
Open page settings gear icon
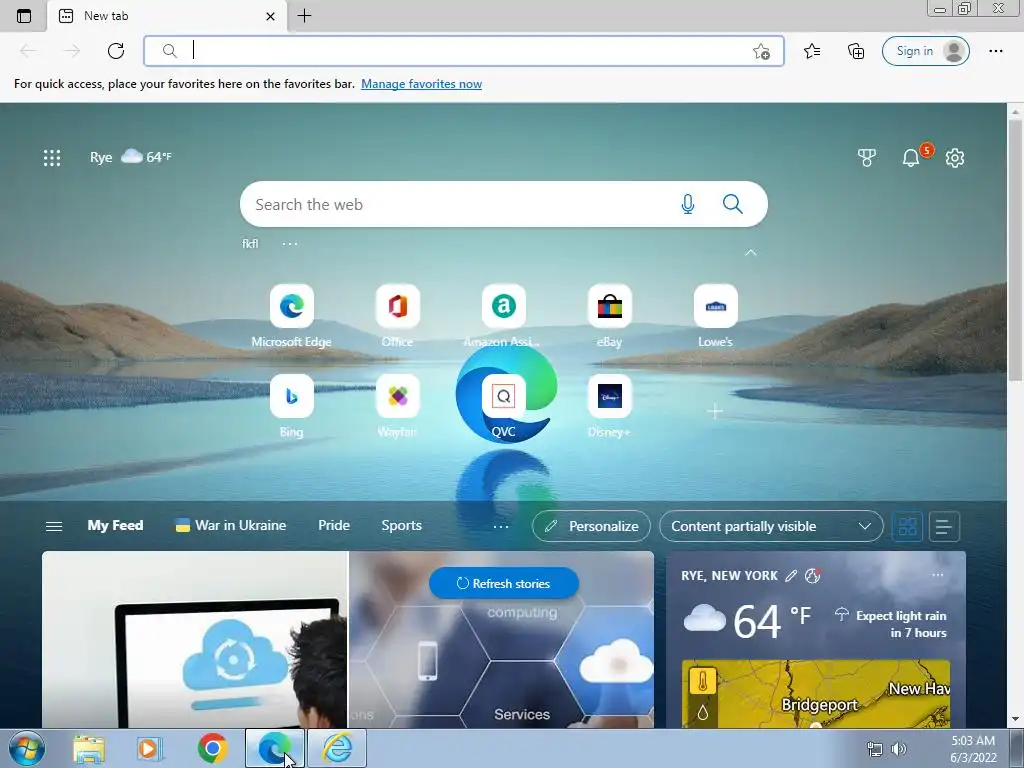[x=955, y=157]
